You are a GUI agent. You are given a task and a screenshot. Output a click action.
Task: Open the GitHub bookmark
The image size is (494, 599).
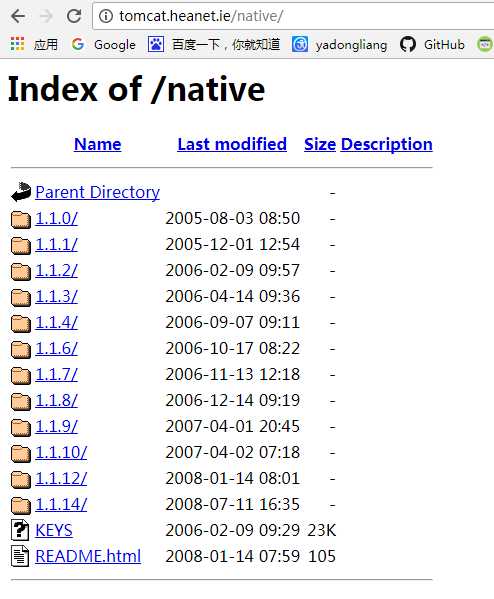click(432, 45)
